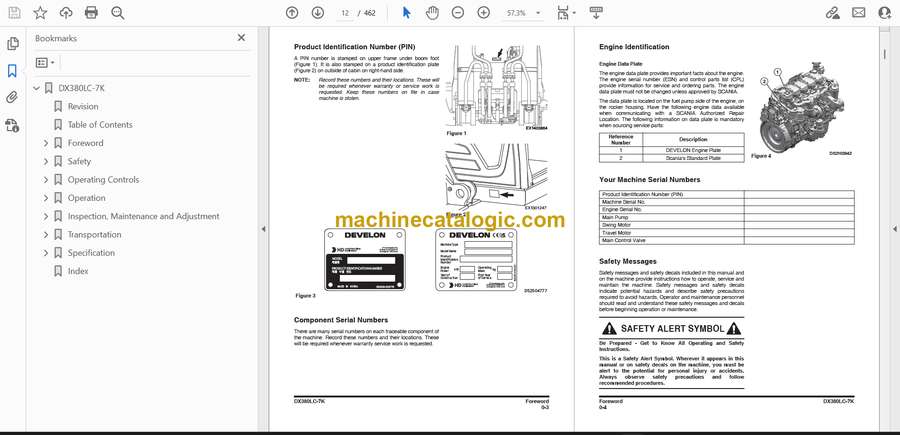Add the file to starred with the star icon

[40, 13]
